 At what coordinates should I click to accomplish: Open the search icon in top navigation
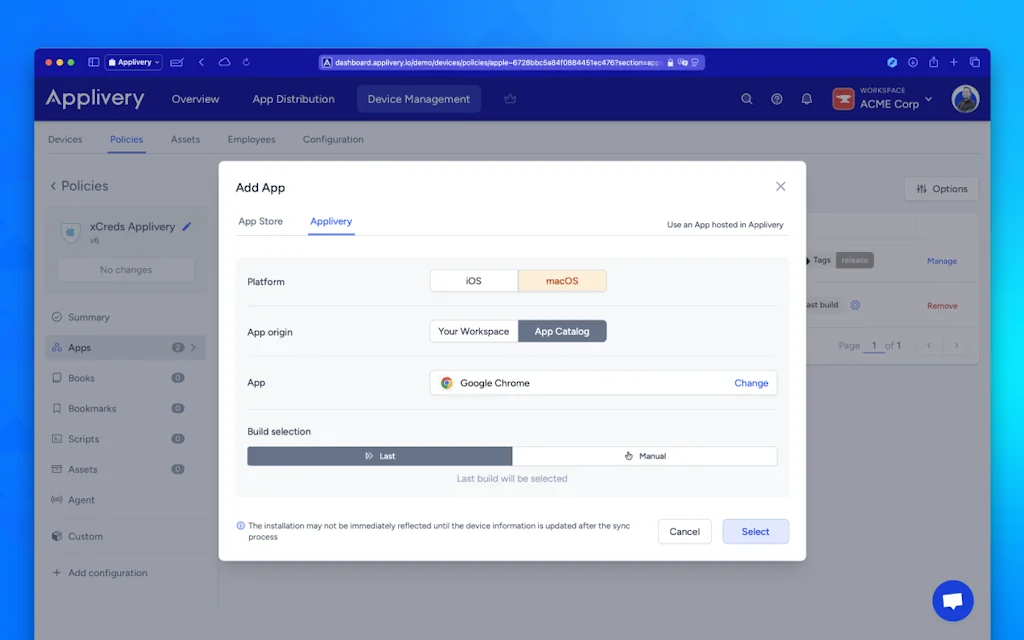(x=746, y=100)
